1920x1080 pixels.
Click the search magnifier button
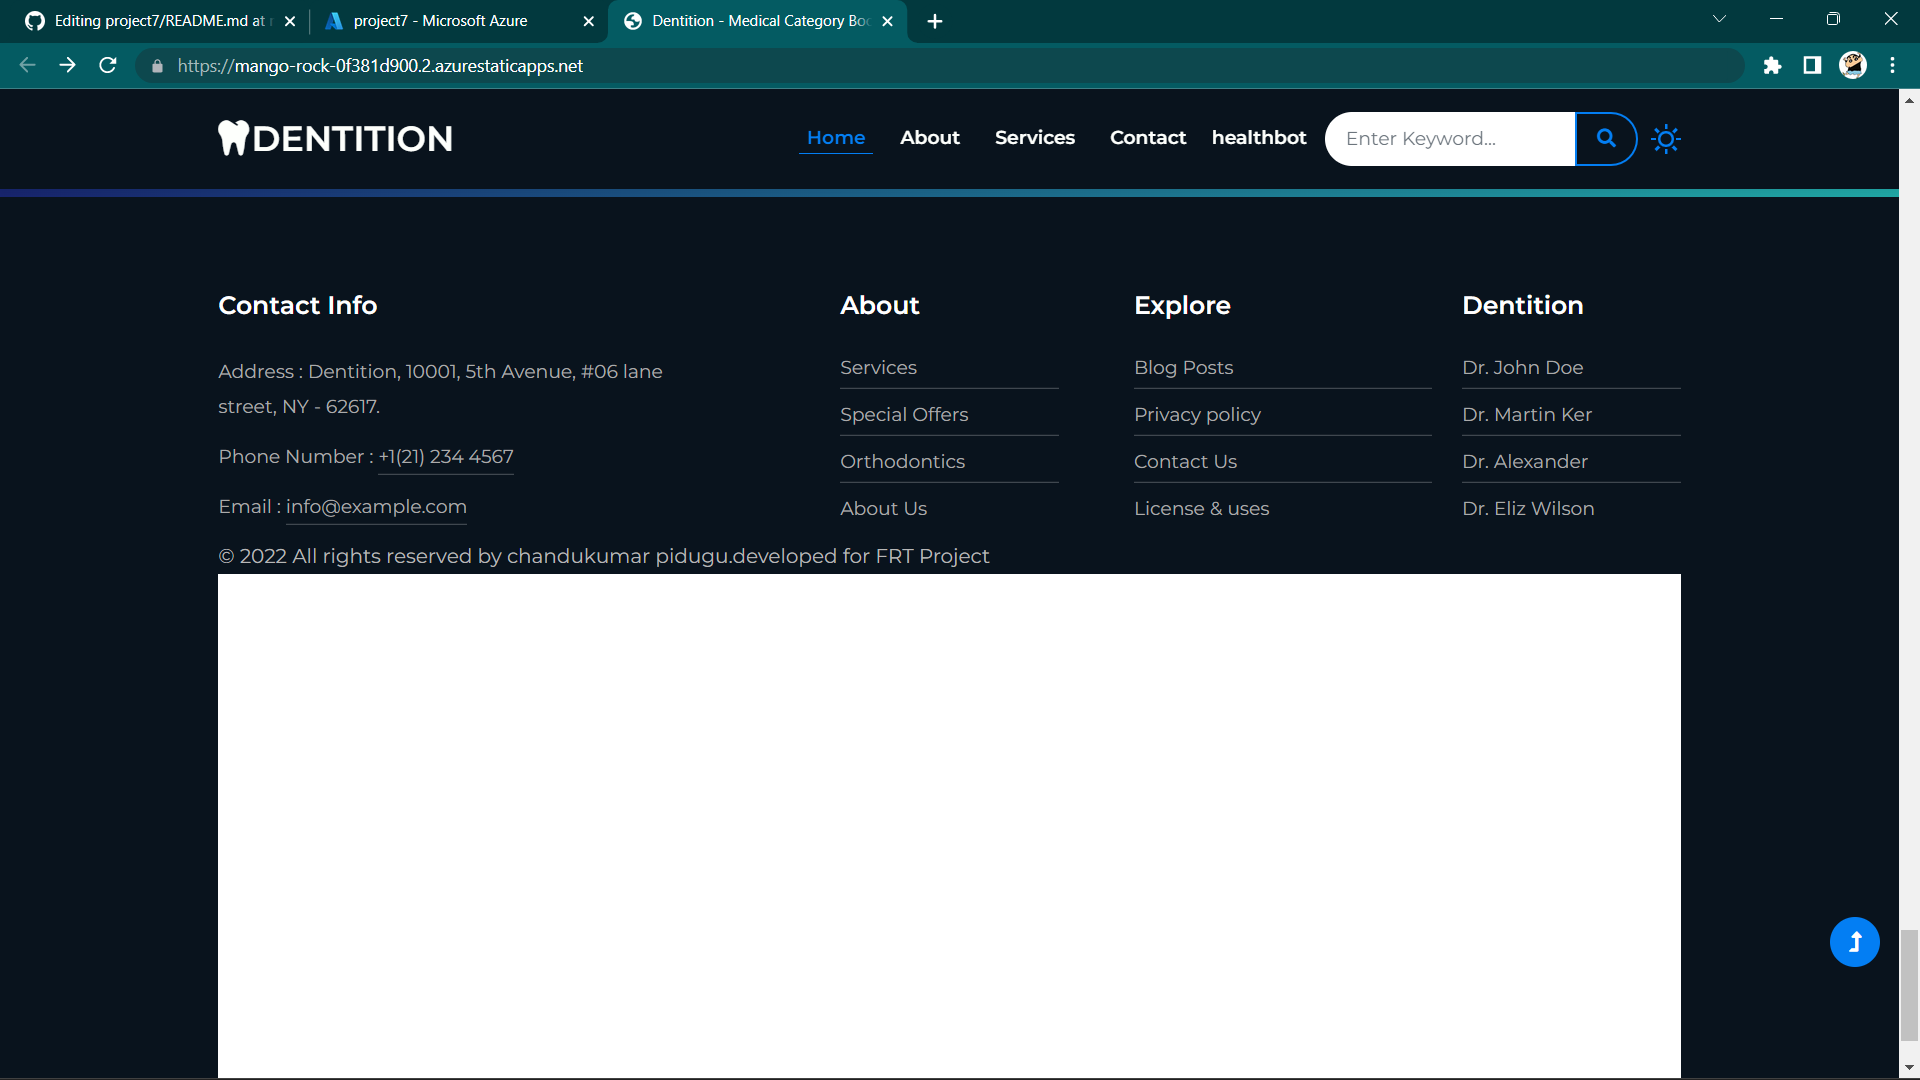point(1605,138)
